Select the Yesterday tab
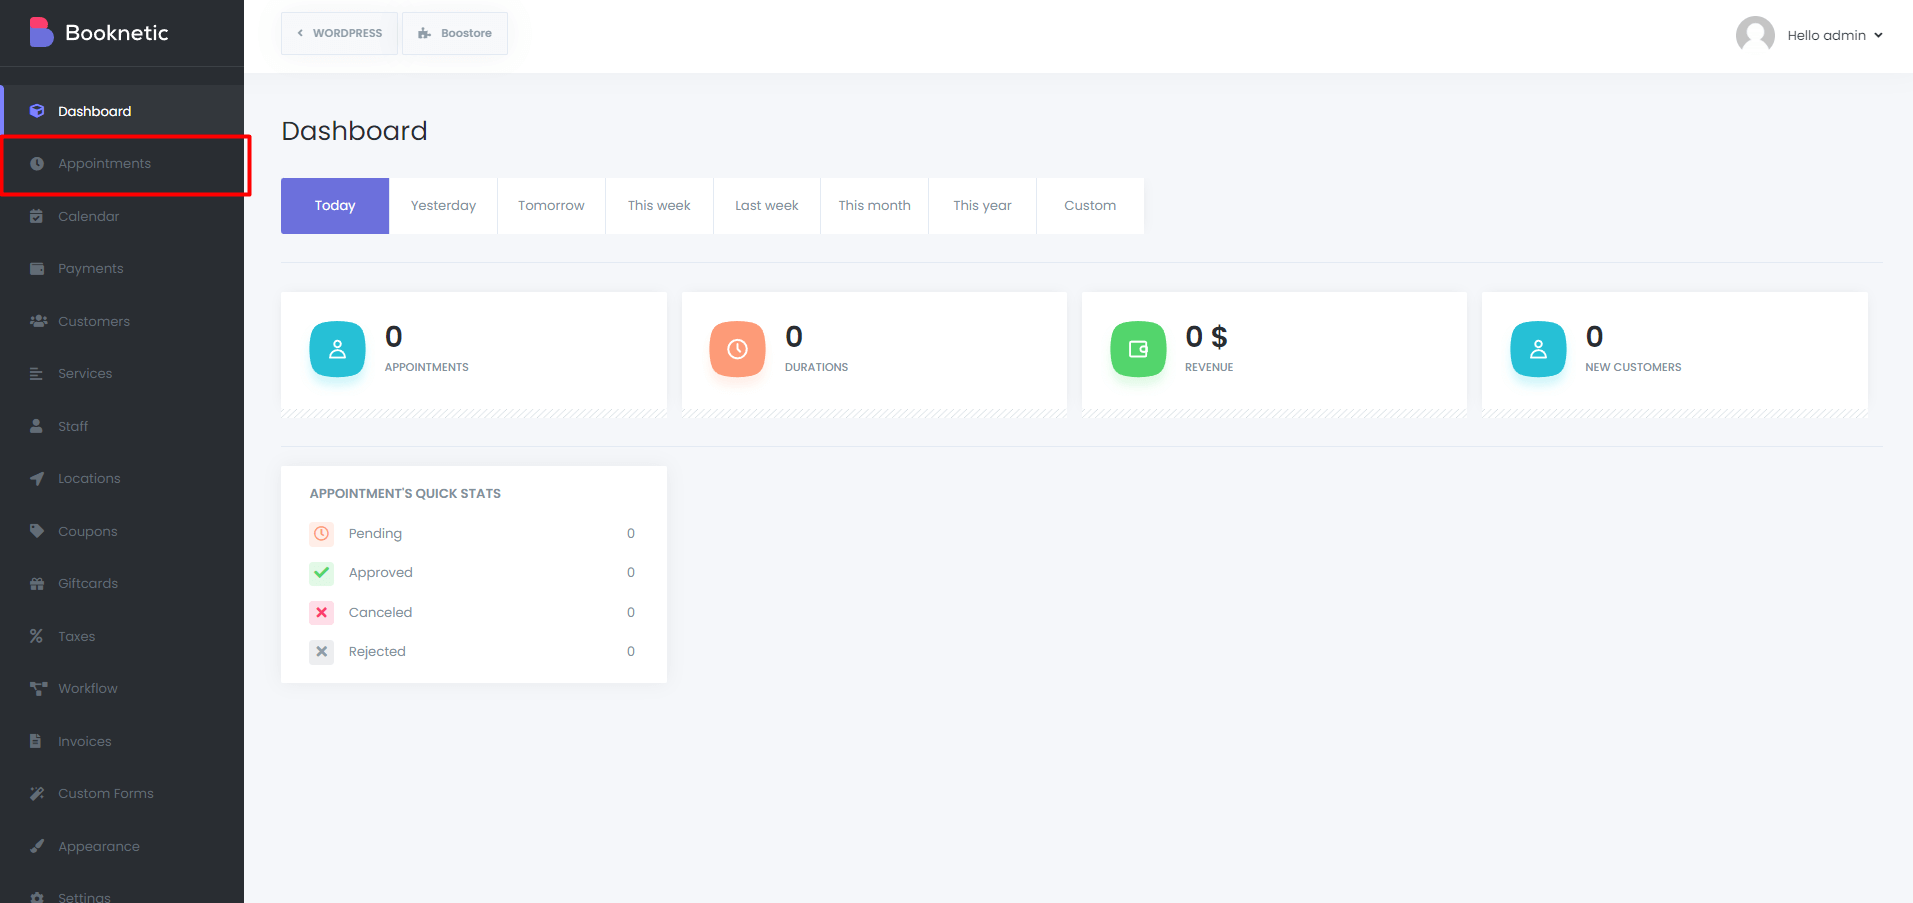This screenshot has width=1913, height=903. [443, 206]
